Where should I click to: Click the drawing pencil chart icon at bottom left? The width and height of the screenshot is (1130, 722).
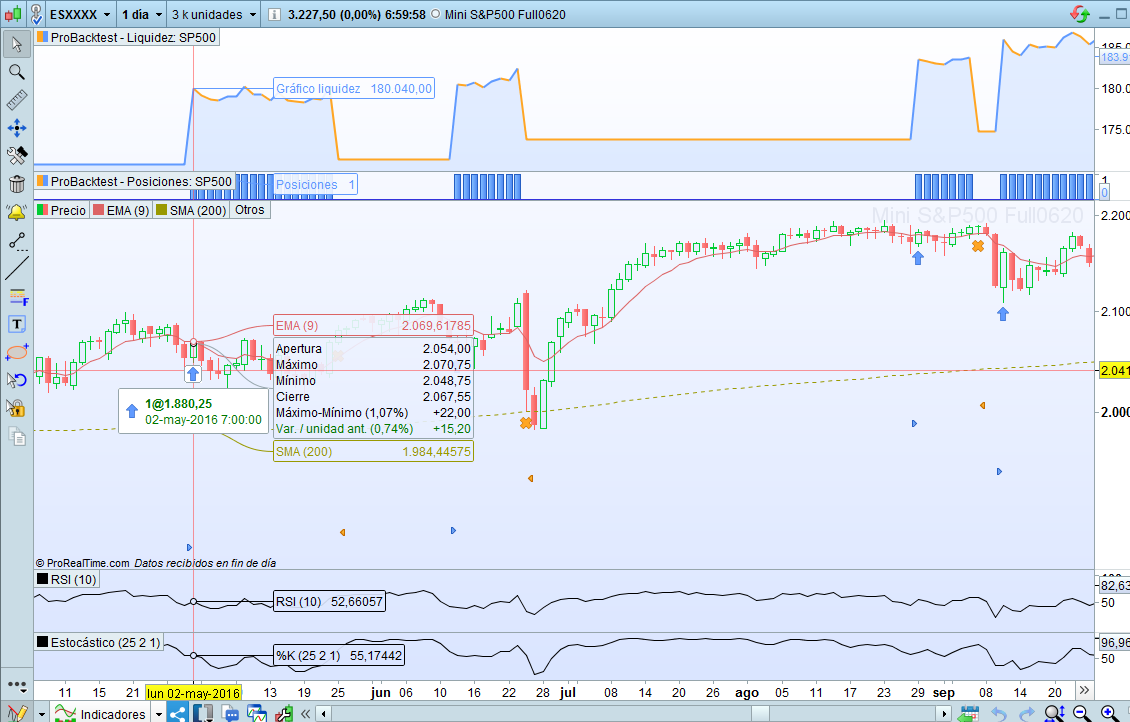[17, 713]
